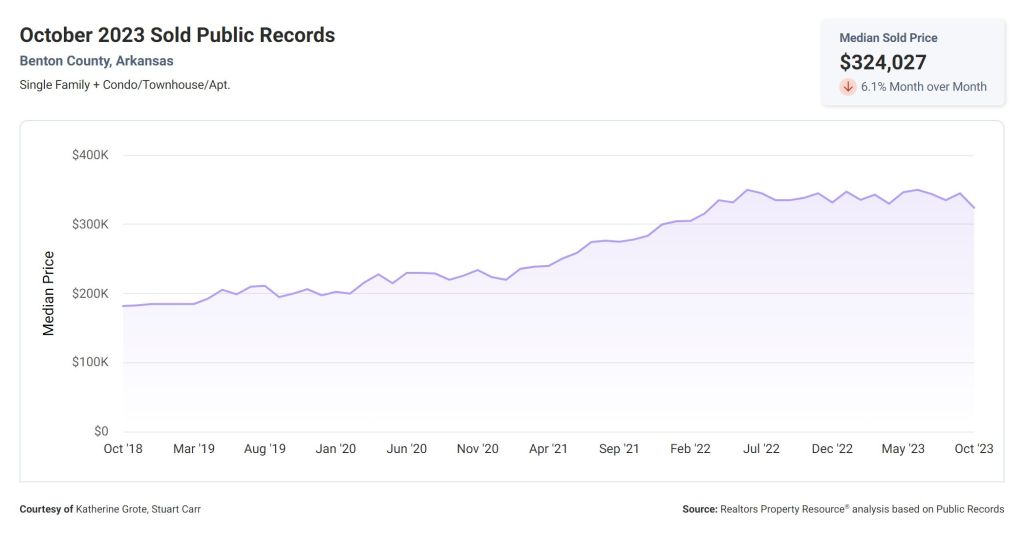The width and height of the screenshot is (1024, 537).
Task: Click the $400K y-axis label
Action: coord(90,155)
